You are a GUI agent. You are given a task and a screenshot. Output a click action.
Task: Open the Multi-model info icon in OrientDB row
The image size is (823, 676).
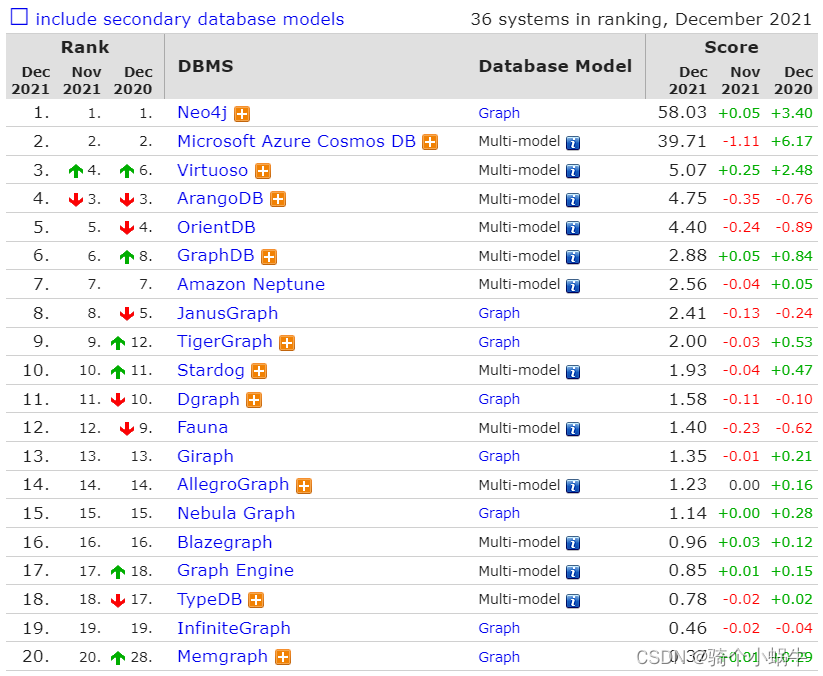pyautogui.click(x=573, y=228)
